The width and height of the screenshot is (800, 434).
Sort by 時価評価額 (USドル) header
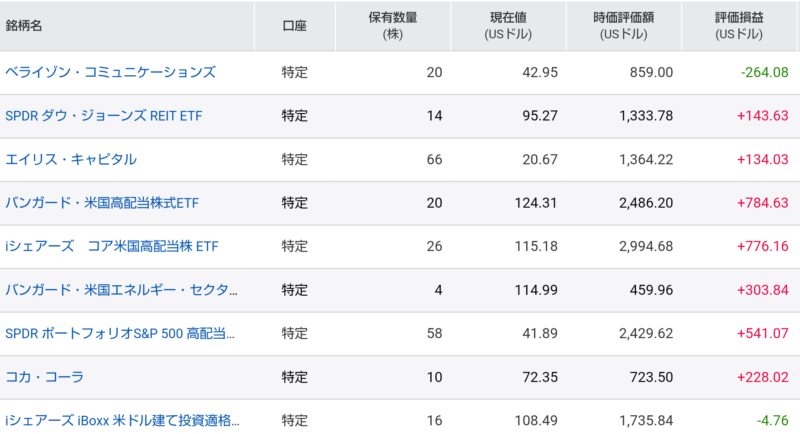623,25
